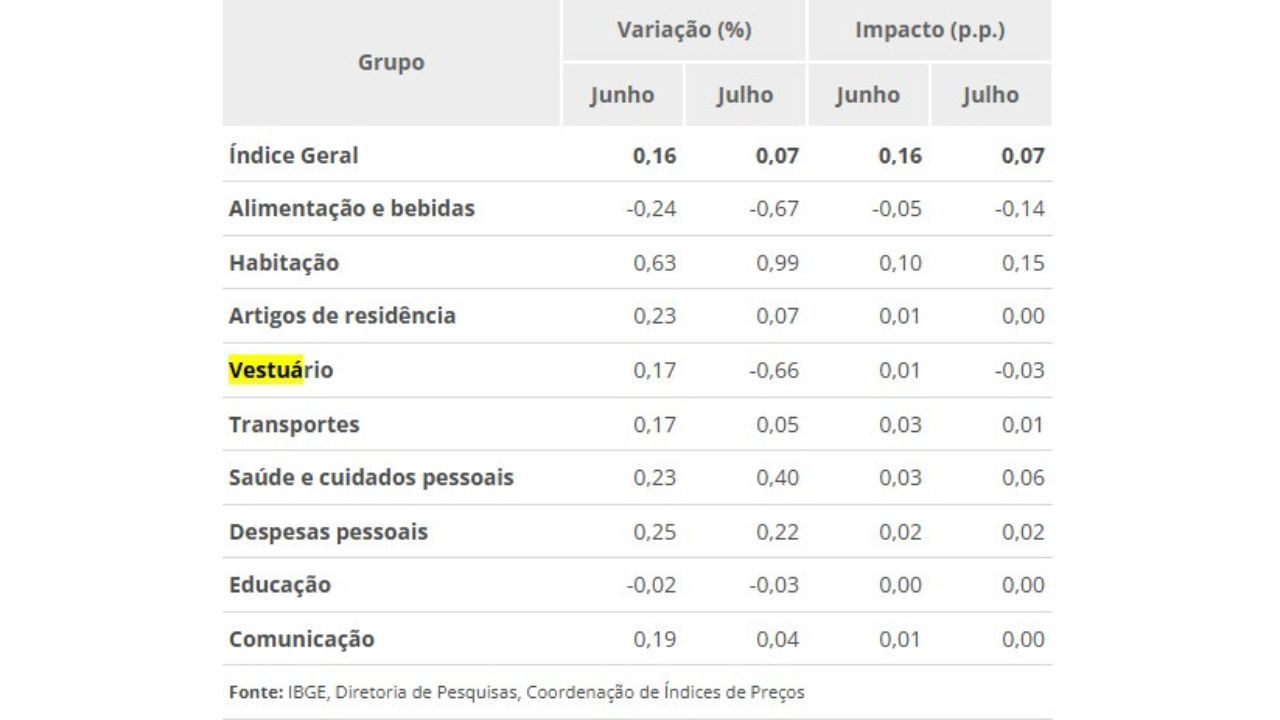The image size is (1280, 720).
Task: Click the Vestuário Julho variation value -0,66
Action: coord(774,370)
